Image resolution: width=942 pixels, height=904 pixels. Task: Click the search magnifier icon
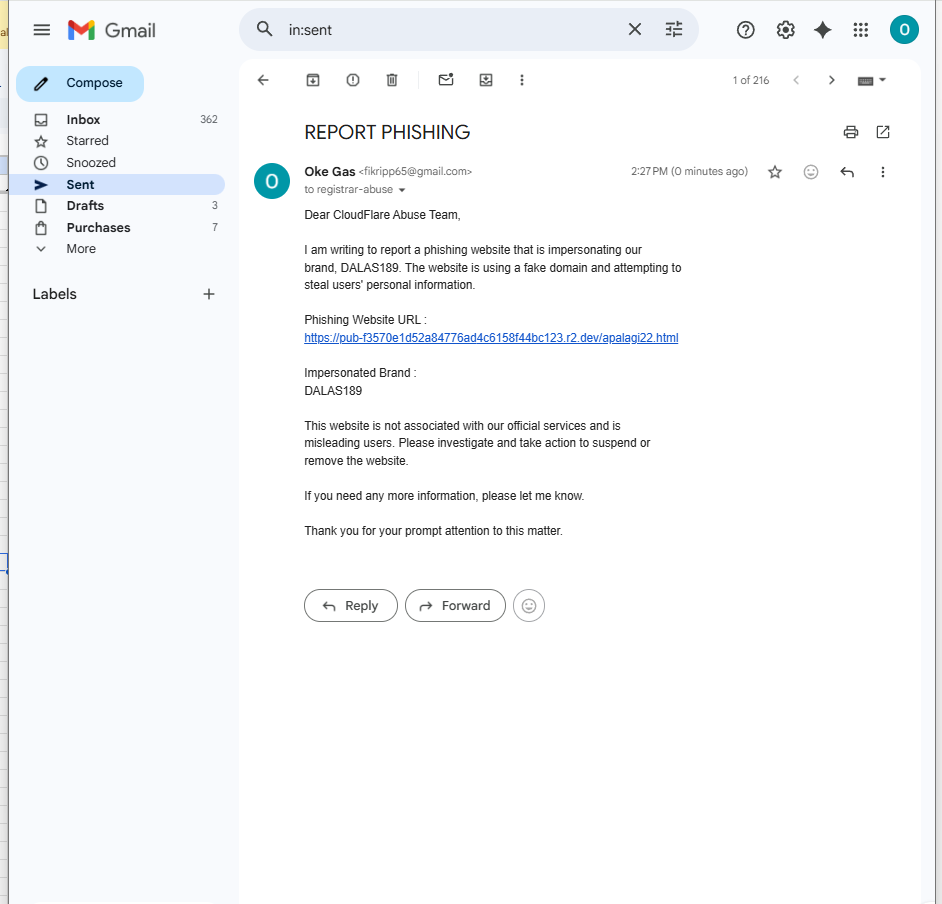(x=264, y=29)
